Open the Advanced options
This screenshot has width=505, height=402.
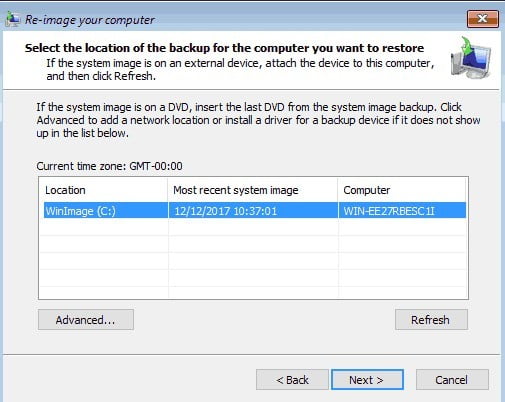coord(86,320)
